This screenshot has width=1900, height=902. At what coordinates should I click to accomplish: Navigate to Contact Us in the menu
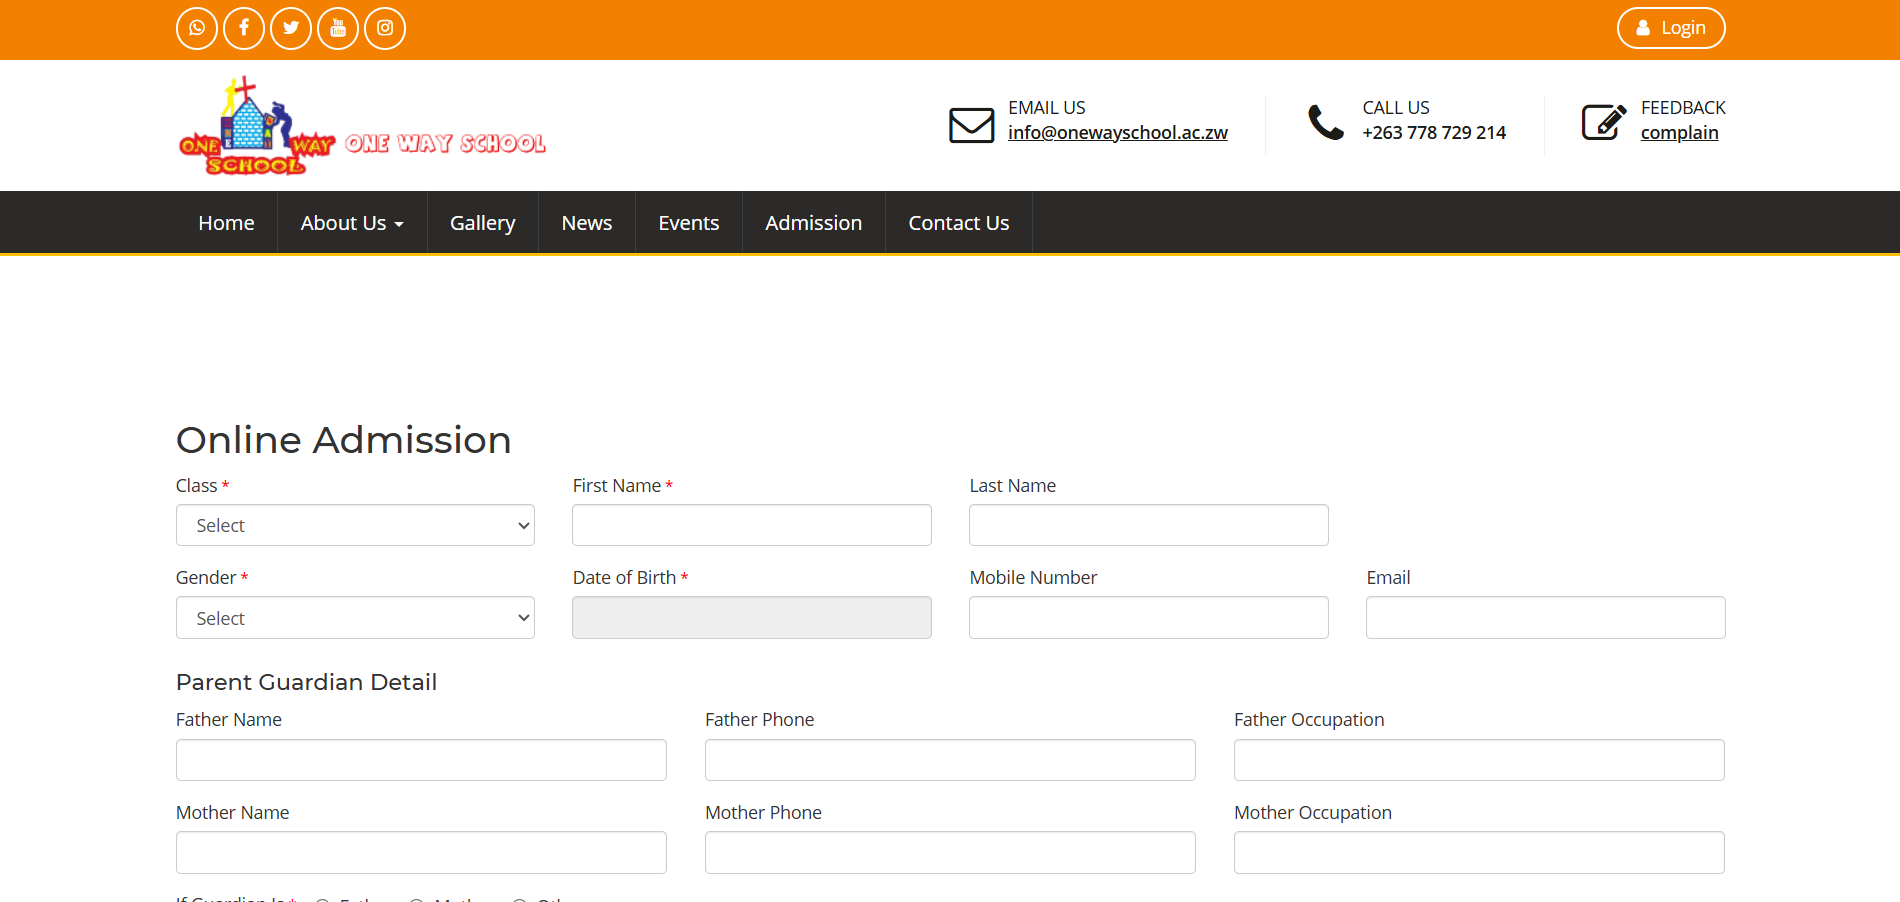[958, 223]
